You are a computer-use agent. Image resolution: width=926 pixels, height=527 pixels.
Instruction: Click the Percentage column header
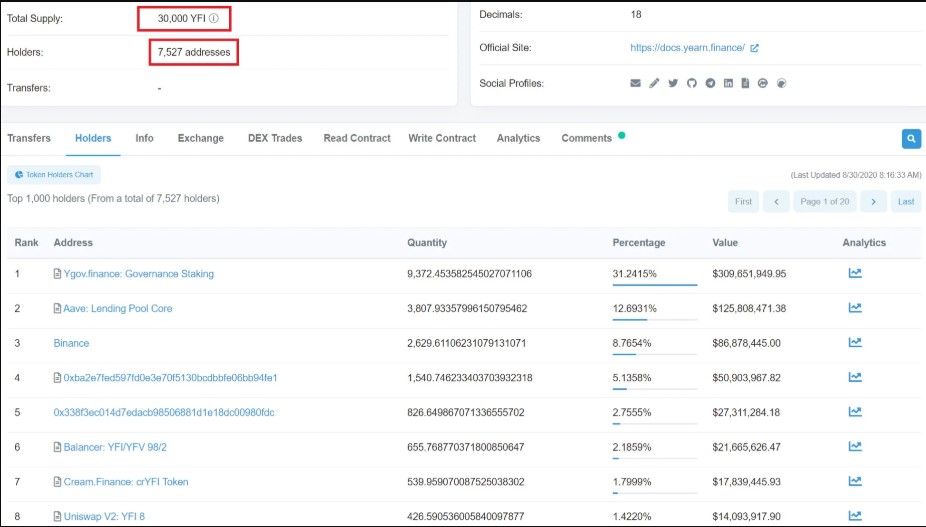tap(639, 242)
